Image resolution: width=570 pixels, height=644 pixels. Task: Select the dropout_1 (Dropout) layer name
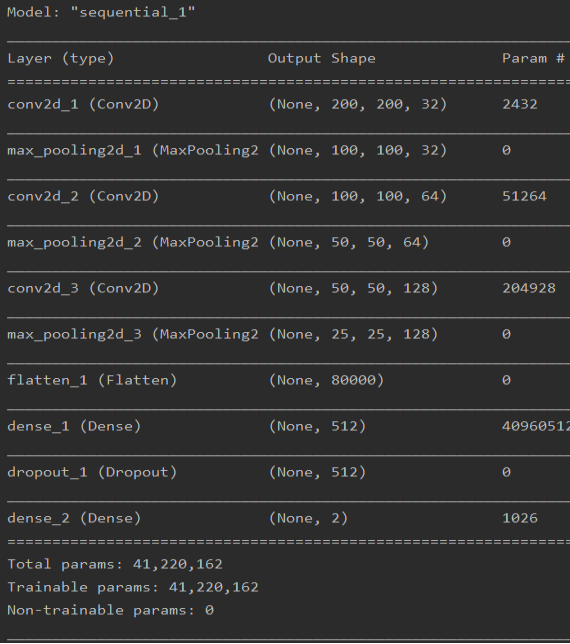point(92,472)
